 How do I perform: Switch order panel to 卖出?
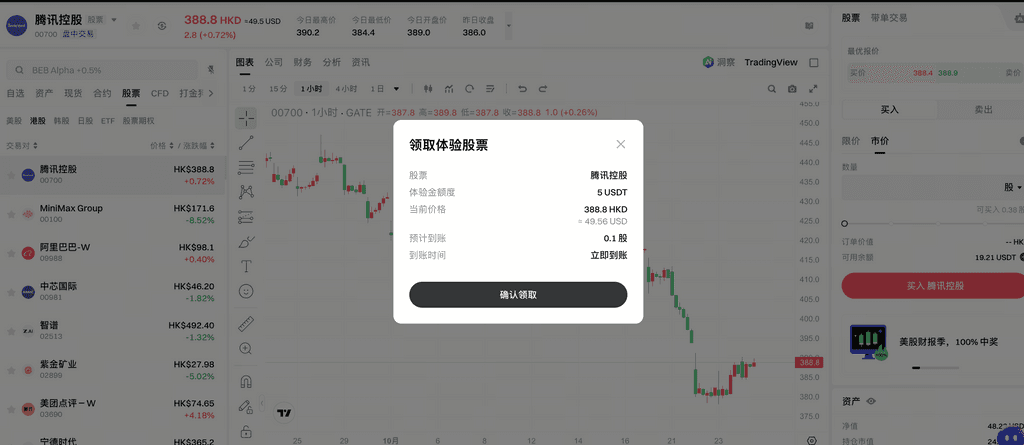[x=983, y=110]
